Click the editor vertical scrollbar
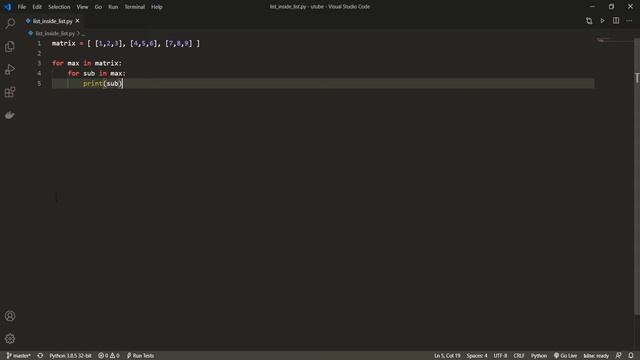 (637, 176)
